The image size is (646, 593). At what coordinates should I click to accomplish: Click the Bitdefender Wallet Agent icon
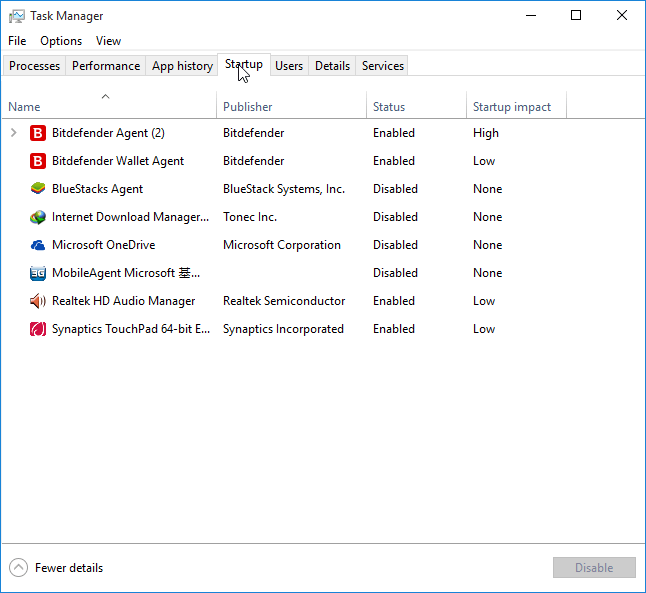click(x=38, y=161)
